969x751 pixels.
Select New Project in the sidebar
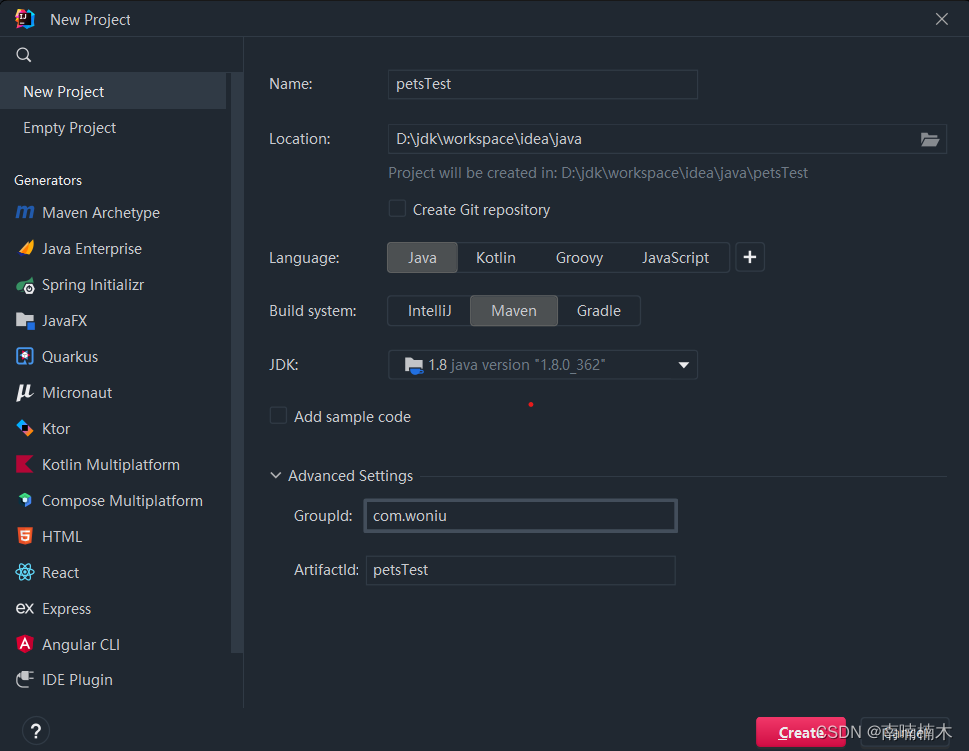tap(113, 91)
